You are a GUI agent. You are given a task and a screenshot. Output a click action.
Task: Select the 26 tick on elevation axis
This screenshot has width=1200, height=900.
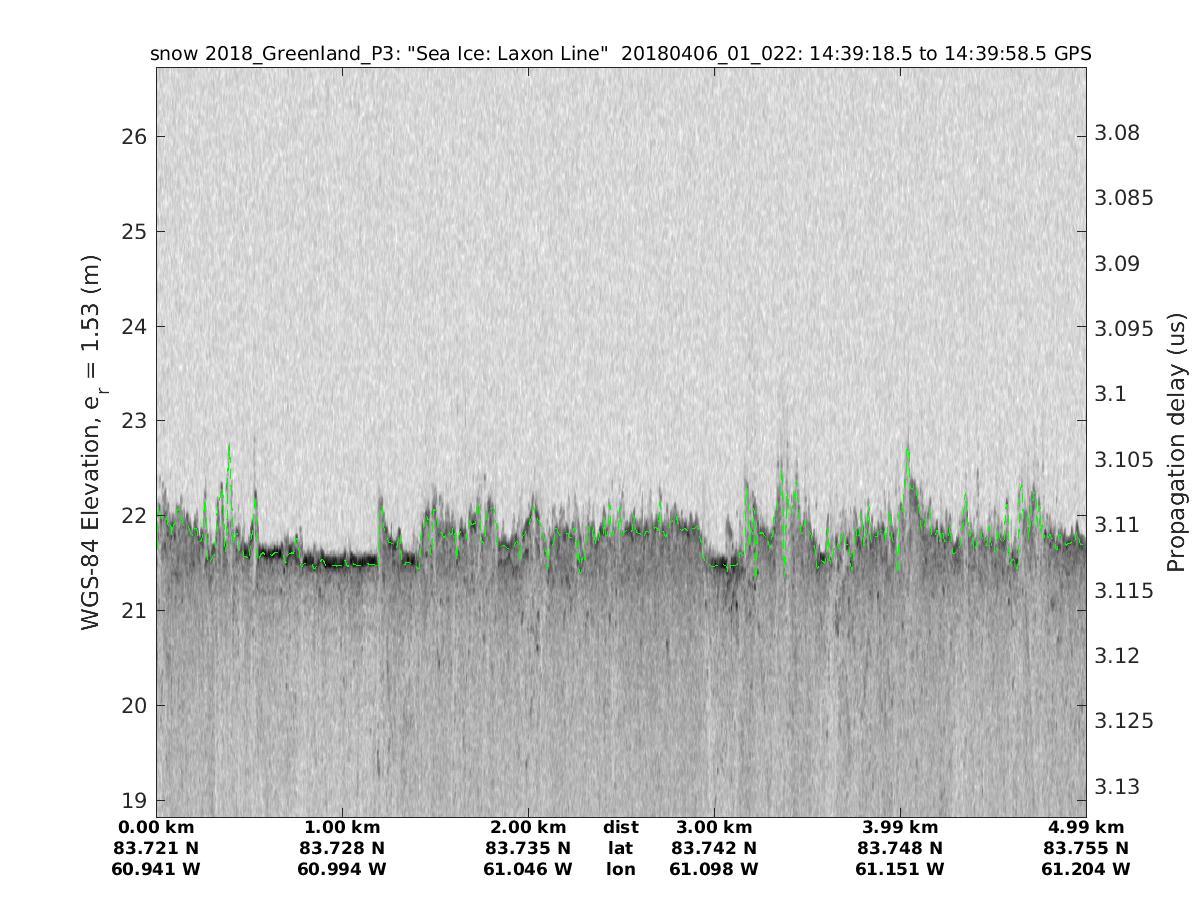(134, 136)
